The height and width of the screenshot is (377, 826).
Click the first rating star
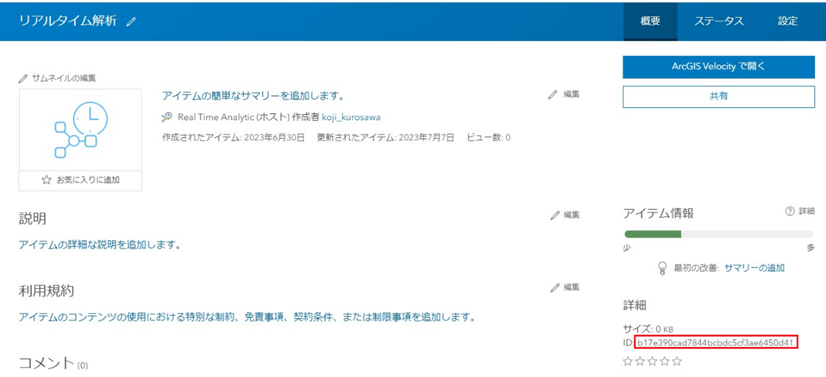pos(627,361)
